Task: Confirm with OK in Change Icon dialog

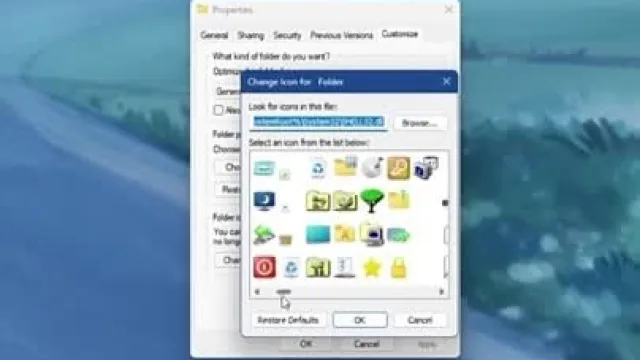Action: click(360, 320)
